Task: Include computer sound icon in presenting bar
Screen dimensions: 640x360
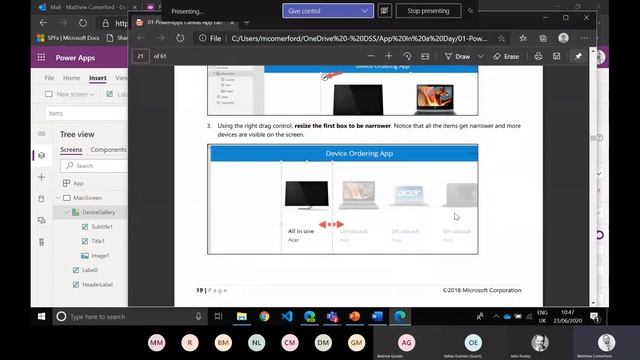Action: [x=384, y=11]
